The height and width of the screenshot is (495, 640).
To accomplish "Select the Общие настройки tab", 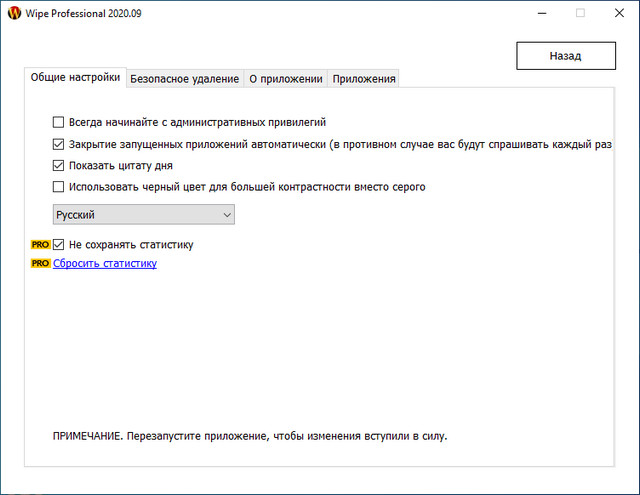I will (x=76, y=78).
